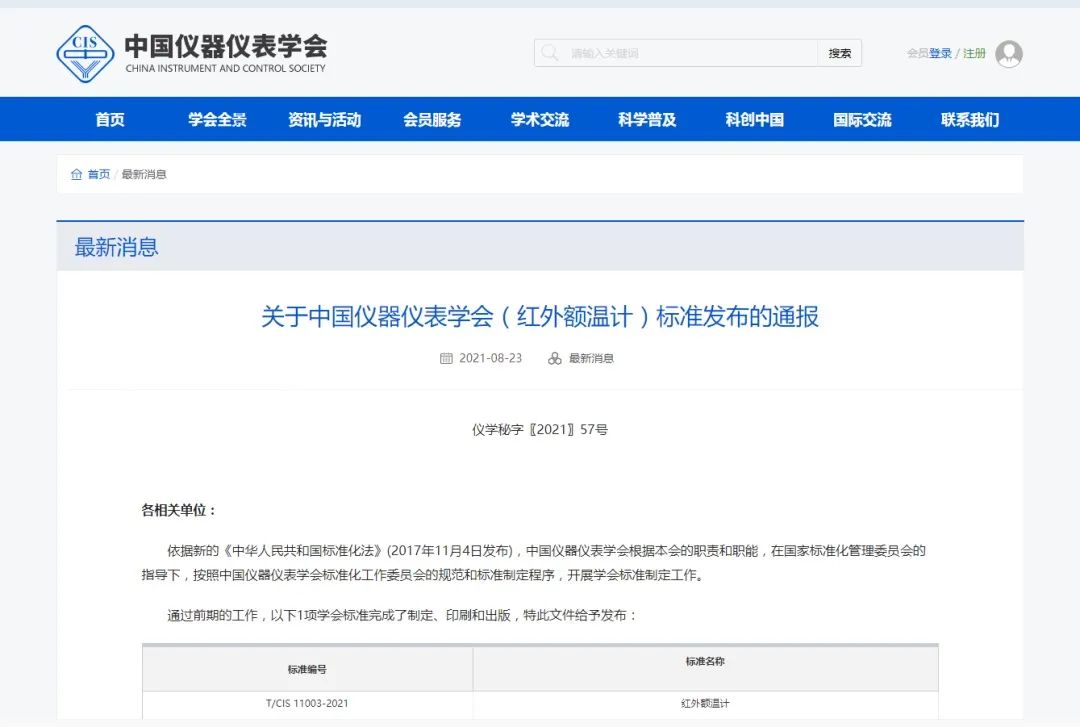The width and height of the screenshot is (1080, 727).
Task: Open the 国际交流 menu item
Action: 862,120
